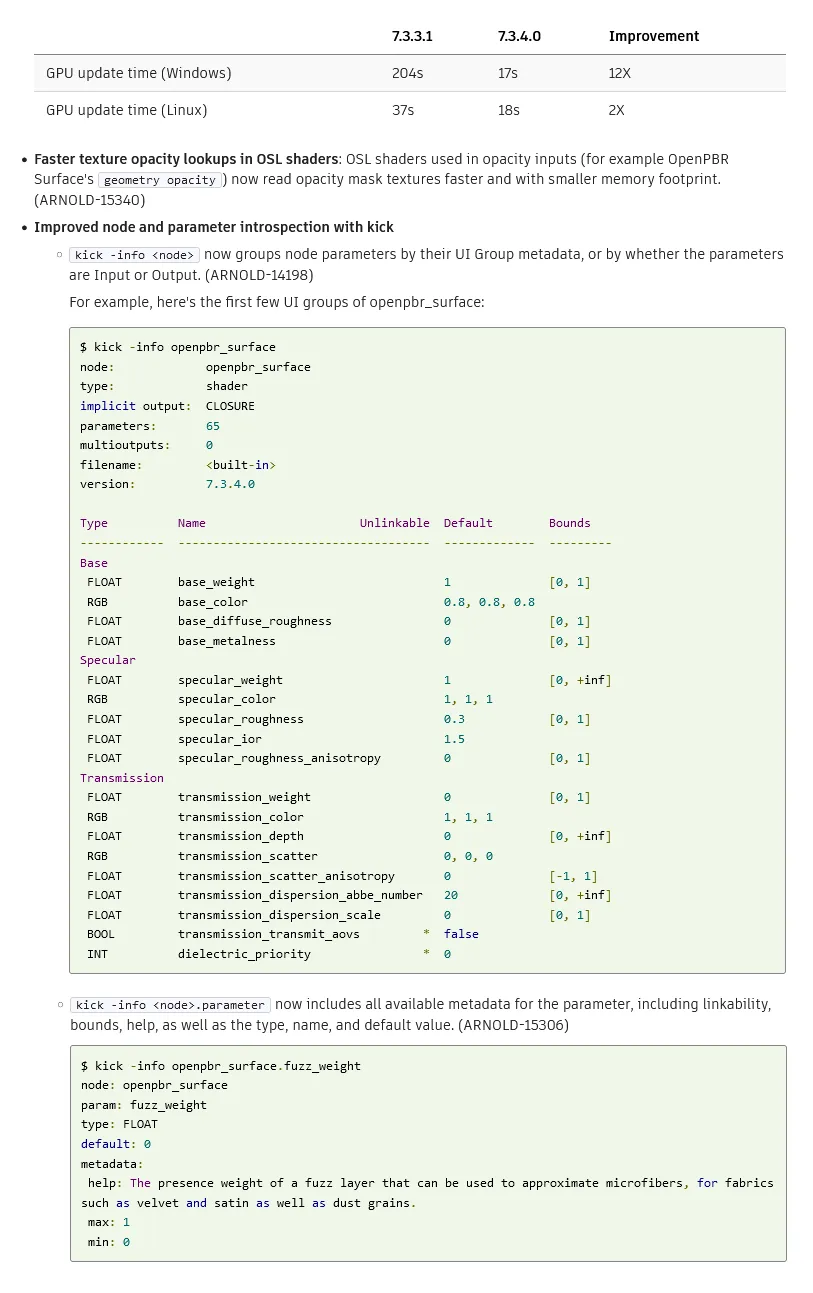Click the ARNOLD-15306 ticket reference
The image size is (813, 1293).
[x=514, y=1025]
